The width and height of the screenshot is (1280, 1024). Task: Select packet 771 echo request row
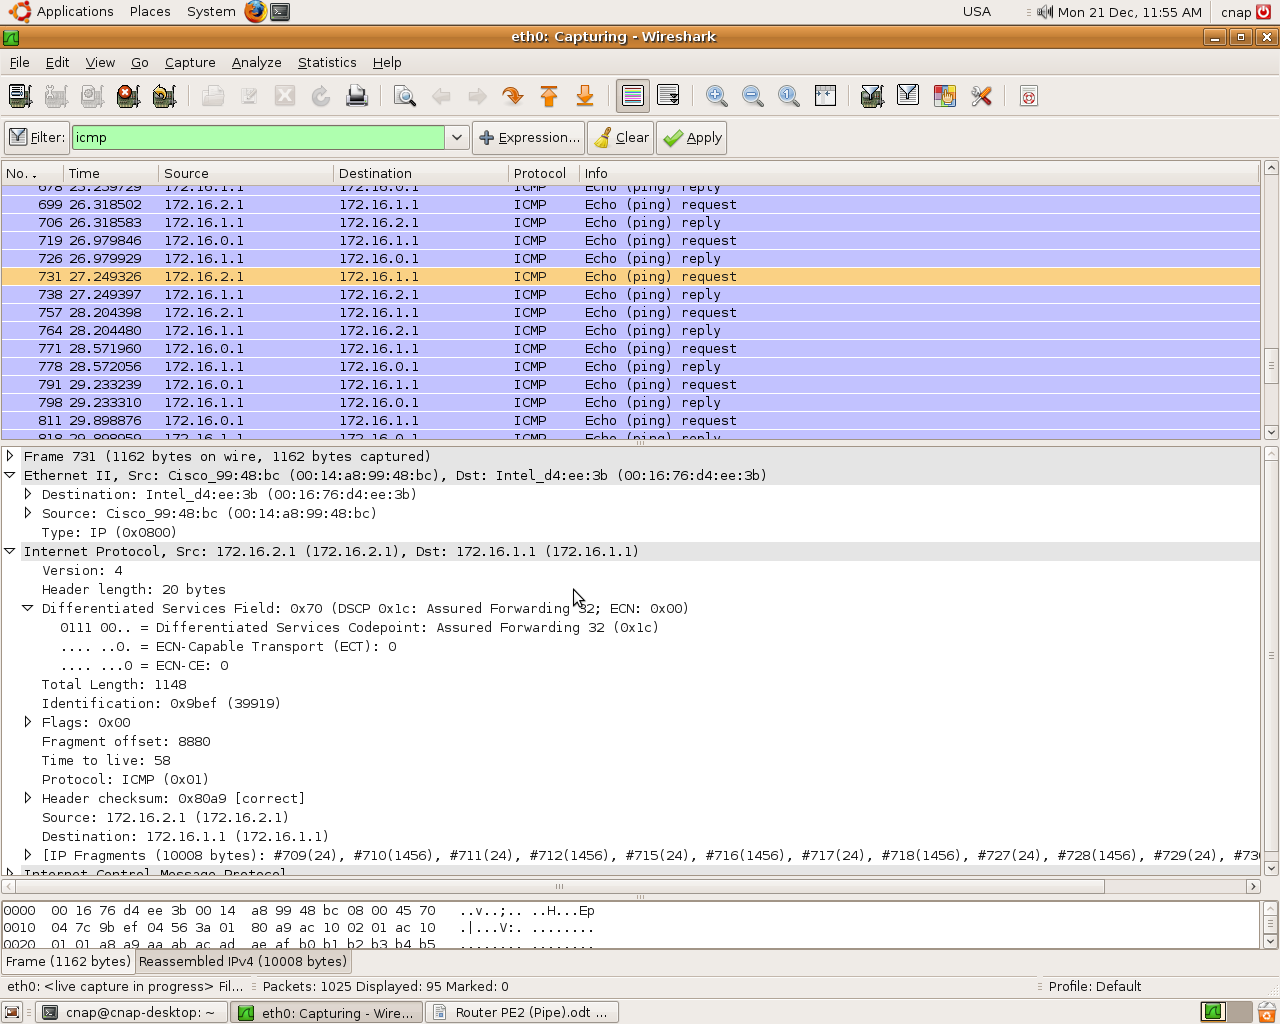pos(631,348)
